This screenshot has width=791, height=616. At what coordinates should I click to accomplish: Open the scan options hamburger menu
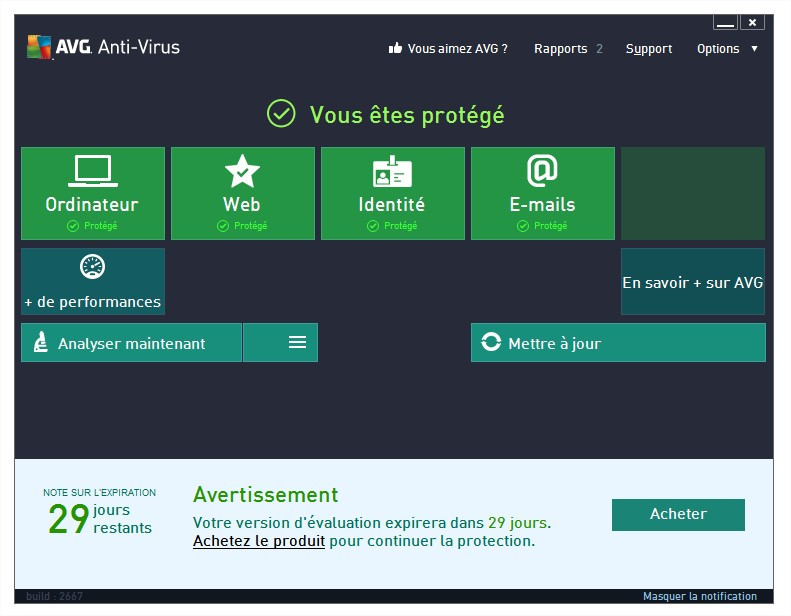tap(297, 342)
